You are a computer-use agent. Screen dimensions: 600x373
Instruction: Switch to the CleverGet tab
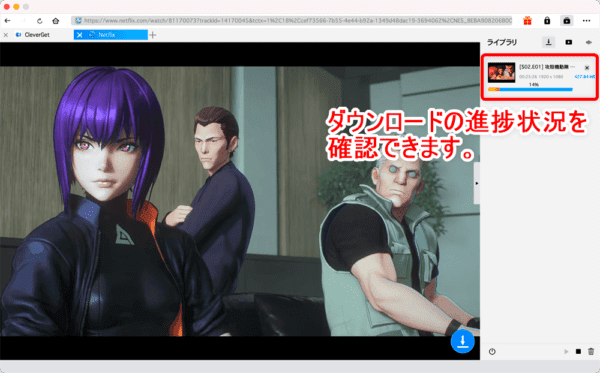click(37, 35)
